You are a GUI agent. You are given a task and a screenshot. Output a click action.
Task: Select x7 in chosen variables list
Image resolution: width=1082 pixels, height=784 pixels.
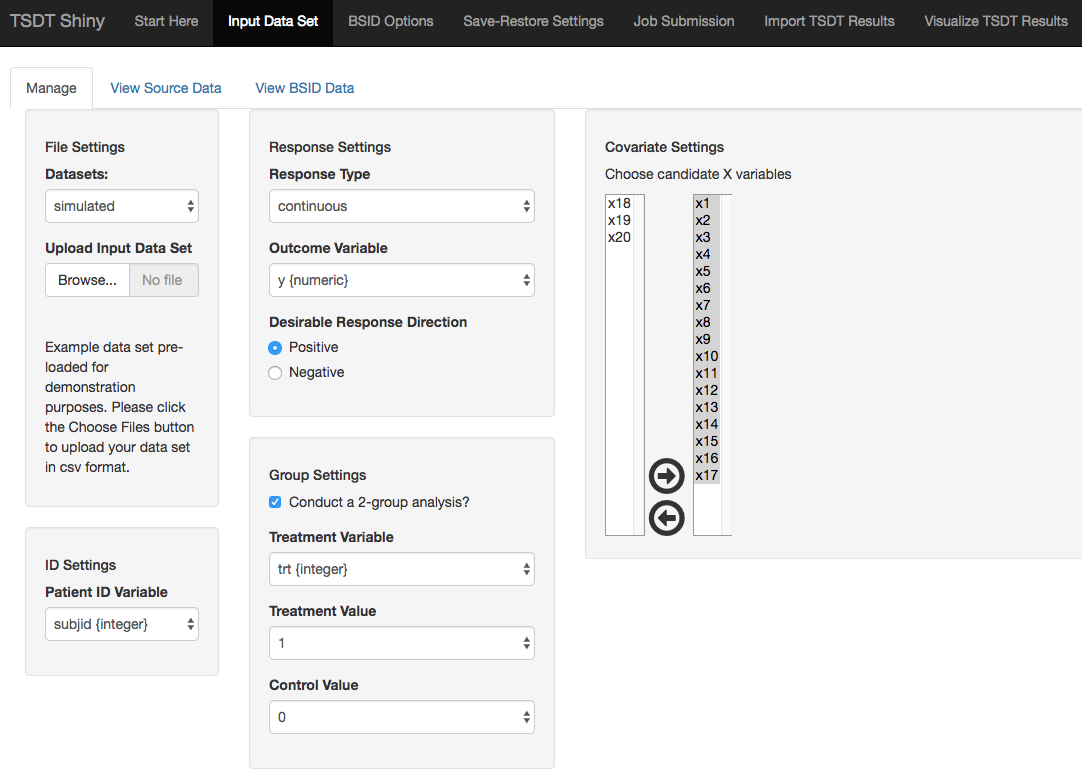pyautogui.click(x=707, y=306)
